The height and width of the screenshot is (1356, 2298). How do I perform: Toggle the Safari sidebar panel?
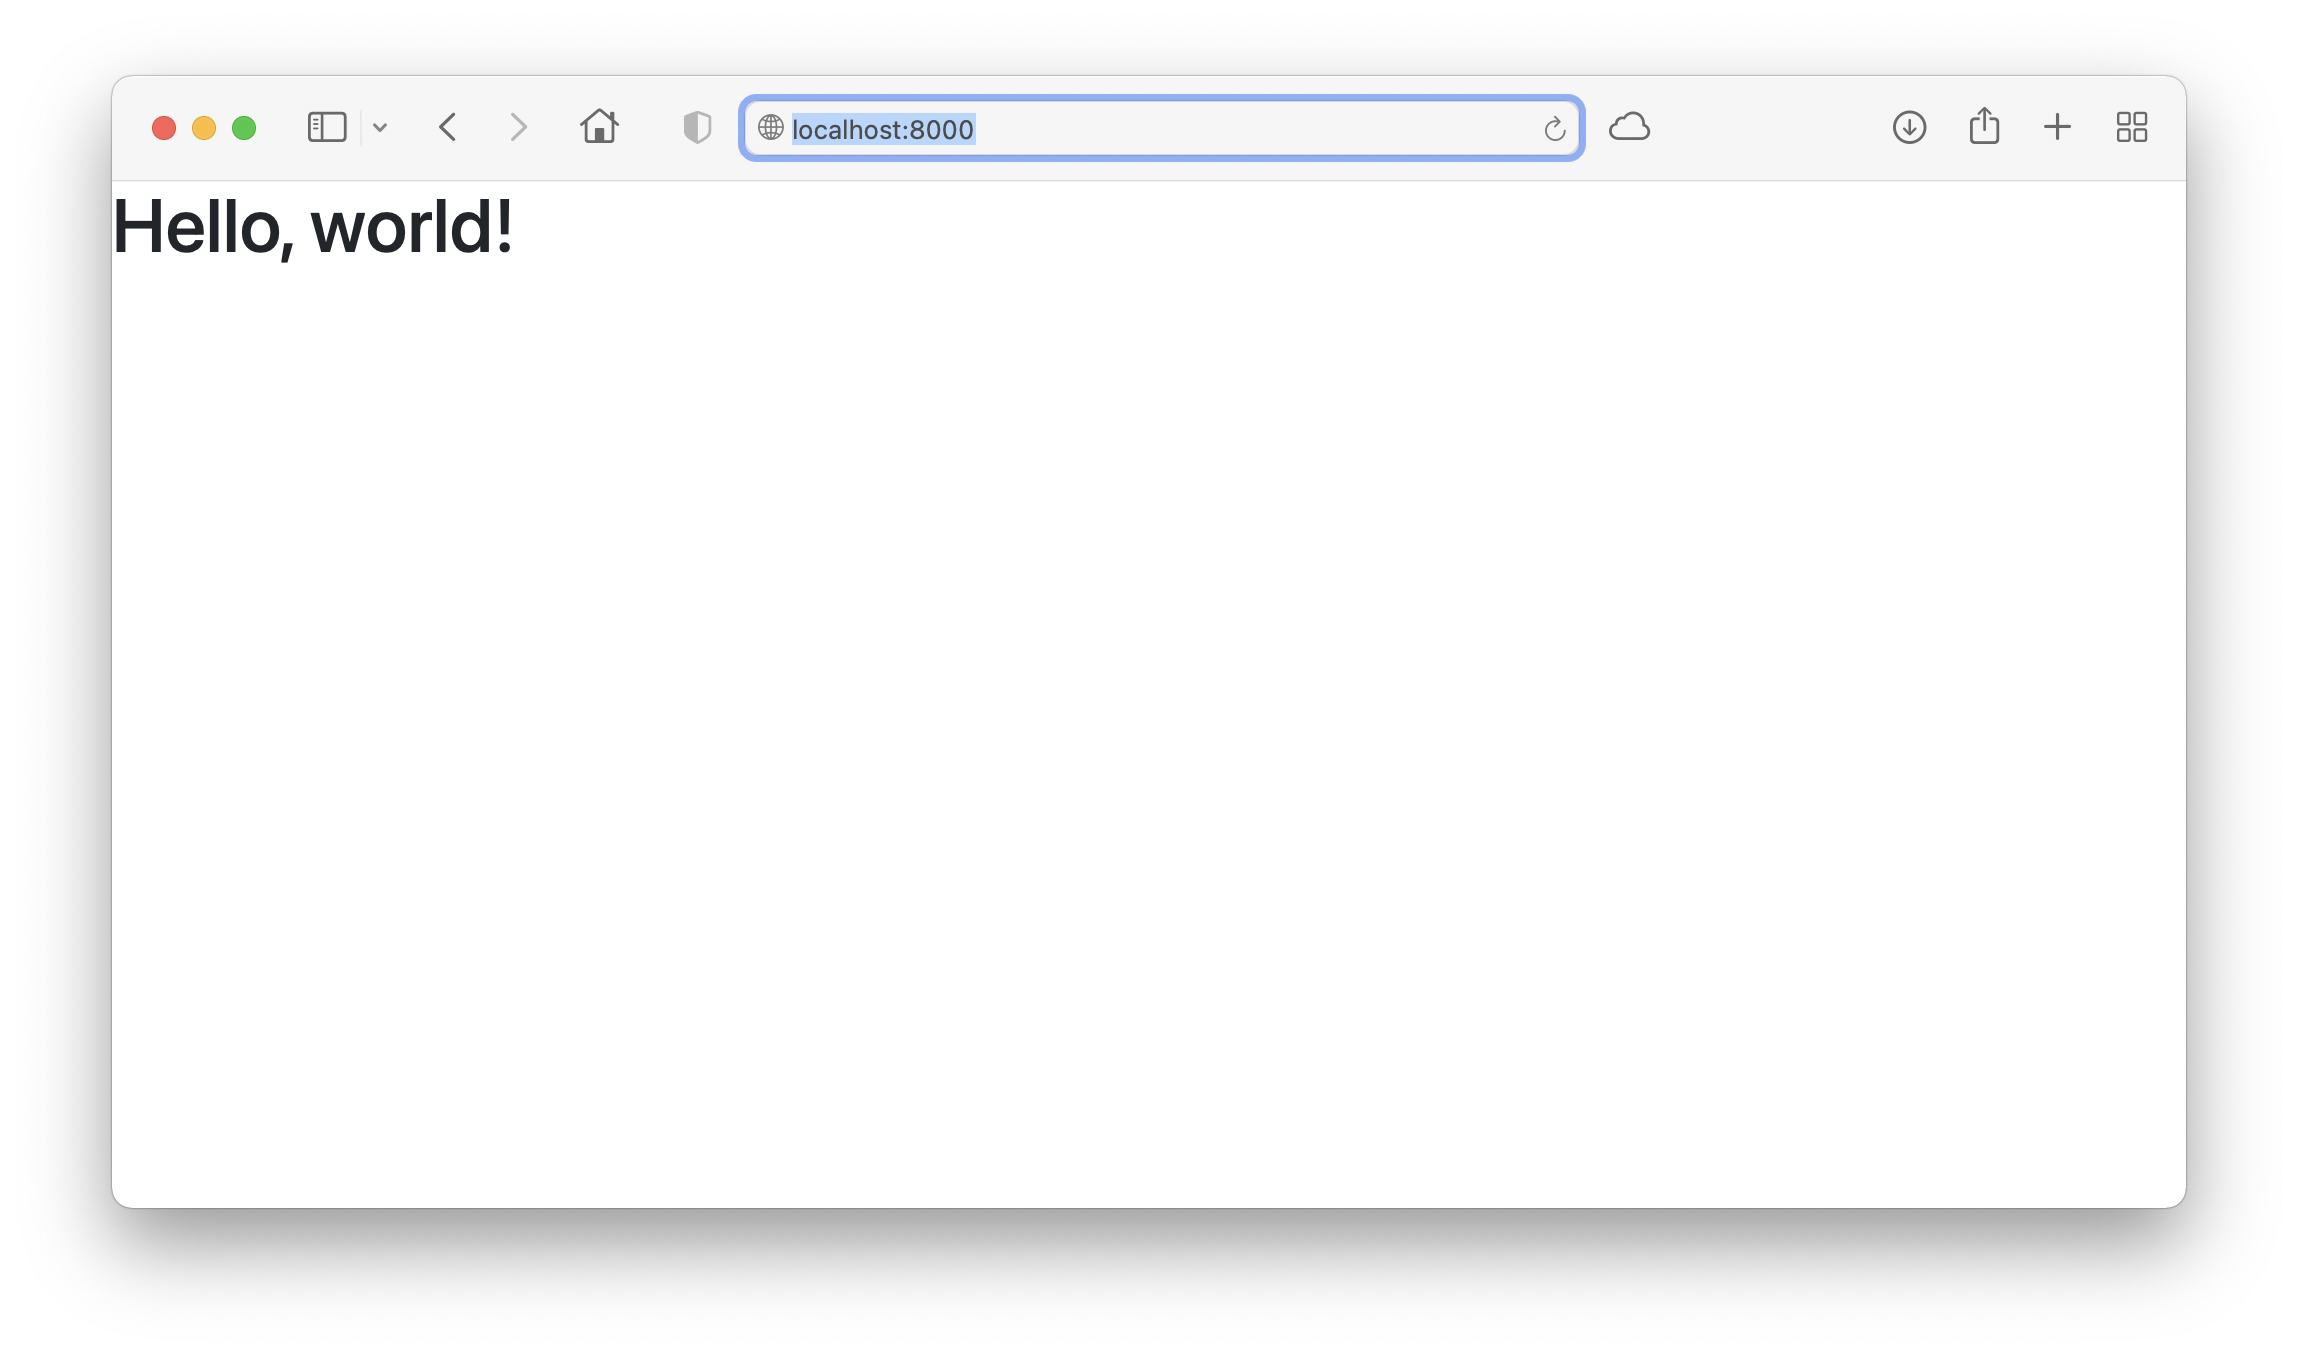click(x=327, y=127)
